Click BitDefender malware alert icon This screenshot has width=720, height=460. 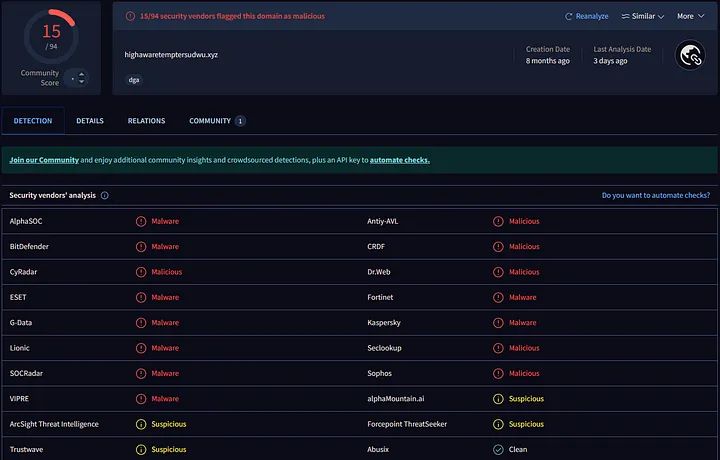pos(141,247)
